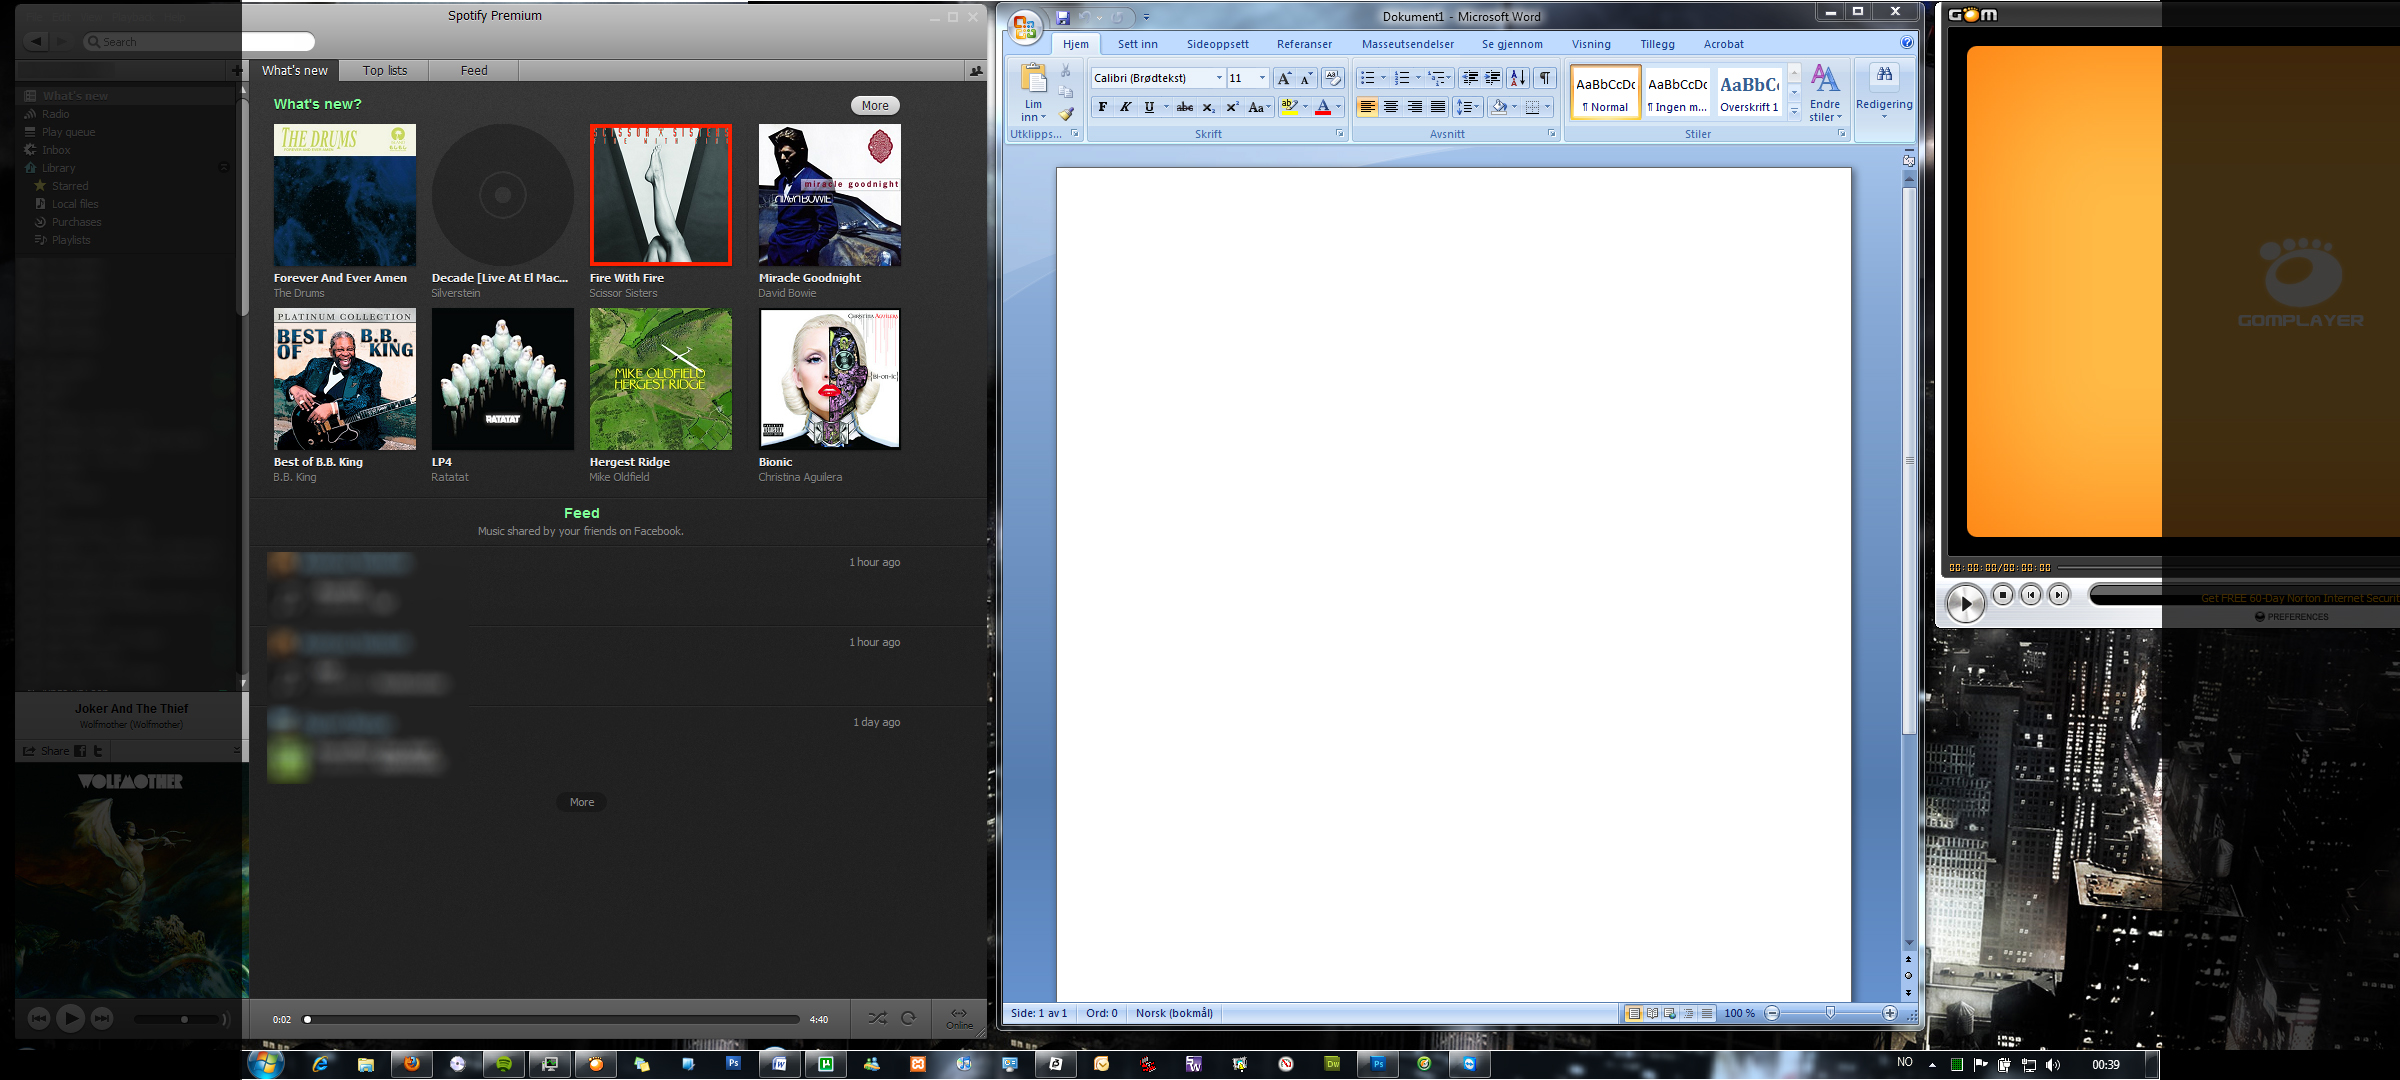This screenshot has width=2400, height=1080.
Task: Open the Referanser tab in Word
Action: 1304,44
